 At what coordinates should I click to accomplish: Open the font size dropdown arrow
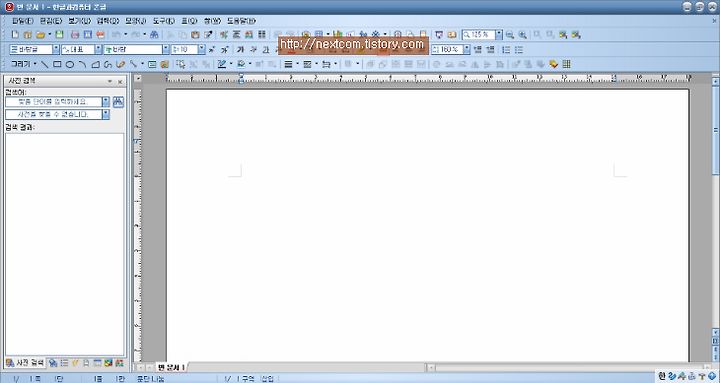[x=202, y=49]
